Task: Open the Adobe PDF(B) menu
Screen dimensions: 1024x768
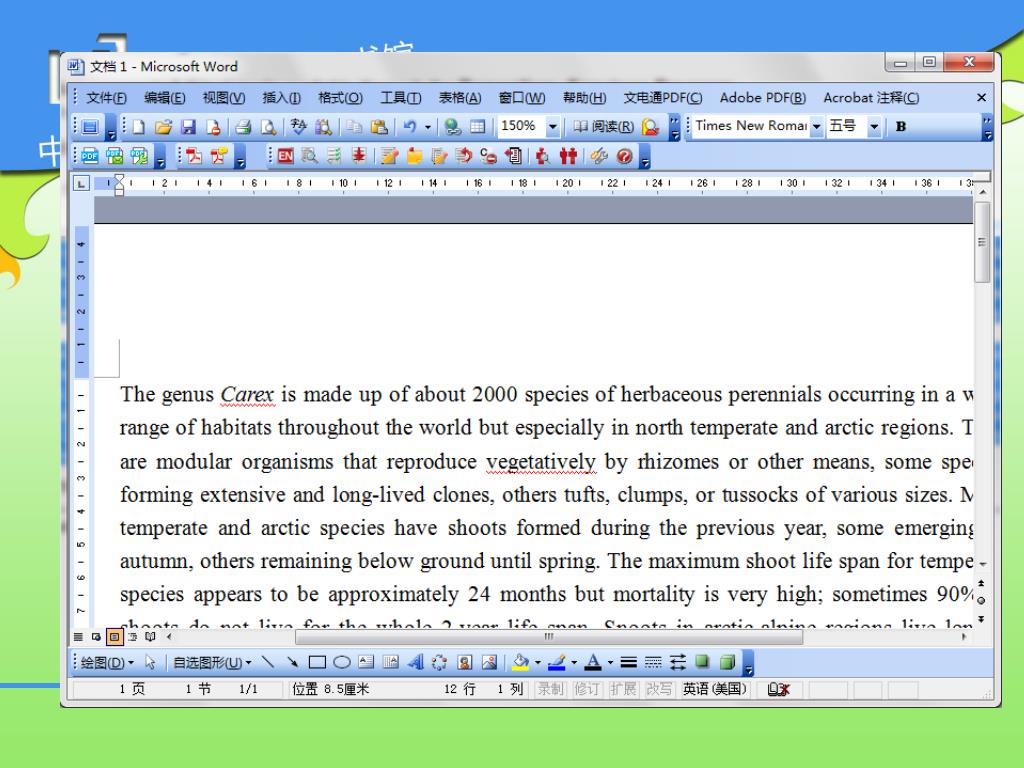Action: [x=763, y=98]
